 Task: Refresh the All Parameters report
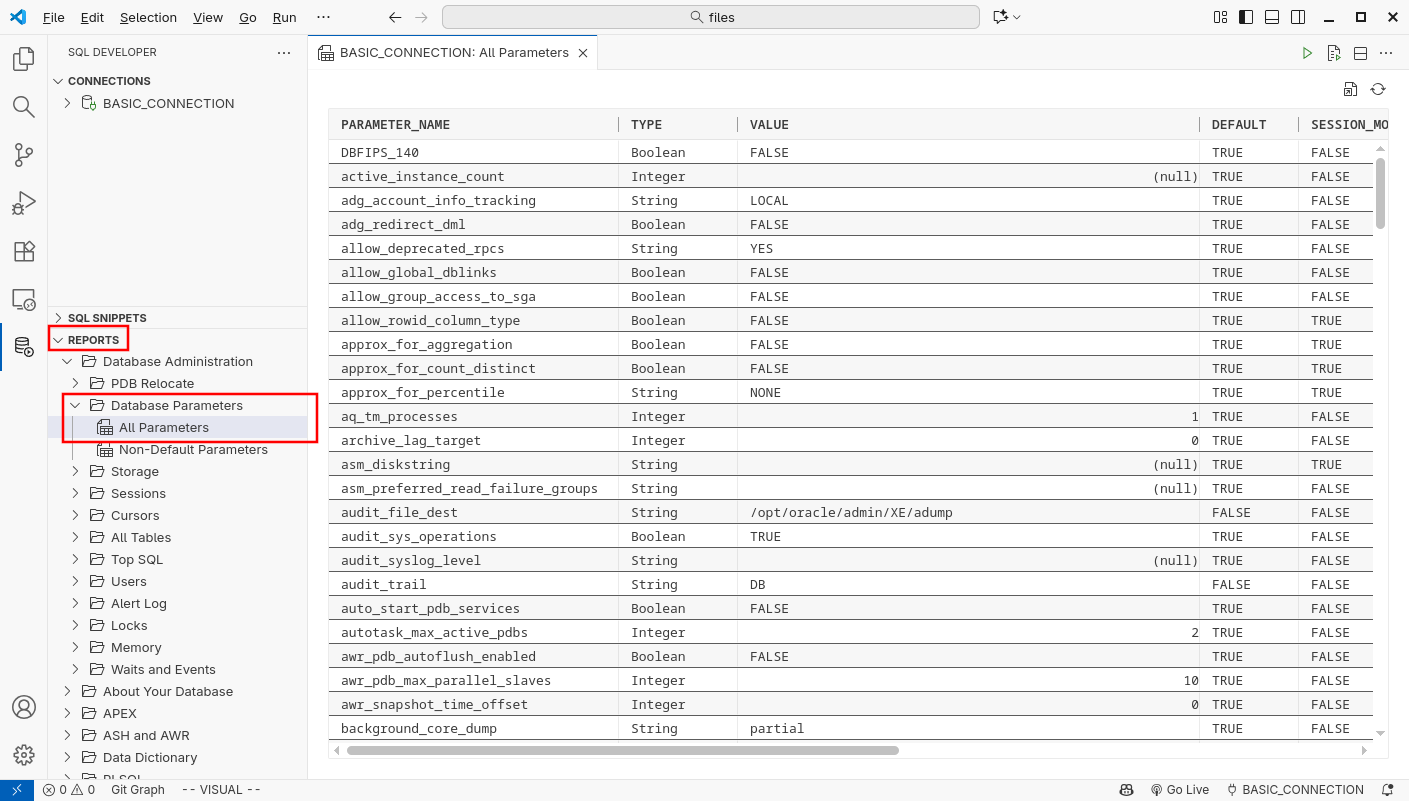1378,89
